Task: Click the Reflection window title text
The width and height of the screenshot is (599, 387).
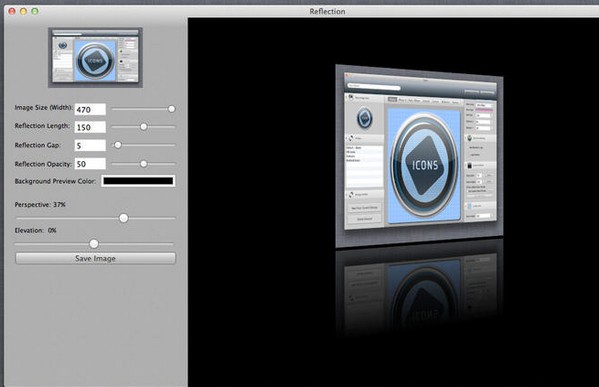Action: pos(327,11)
